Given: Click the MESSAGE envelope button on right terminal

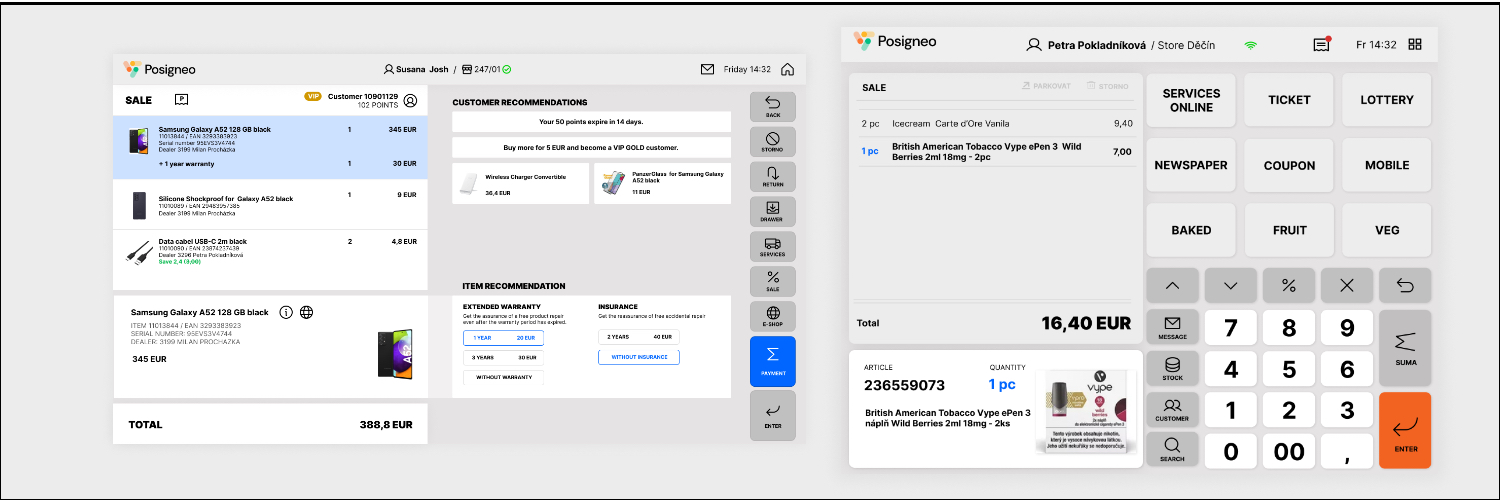Looking at the screenshot, I should (1172, 327).
